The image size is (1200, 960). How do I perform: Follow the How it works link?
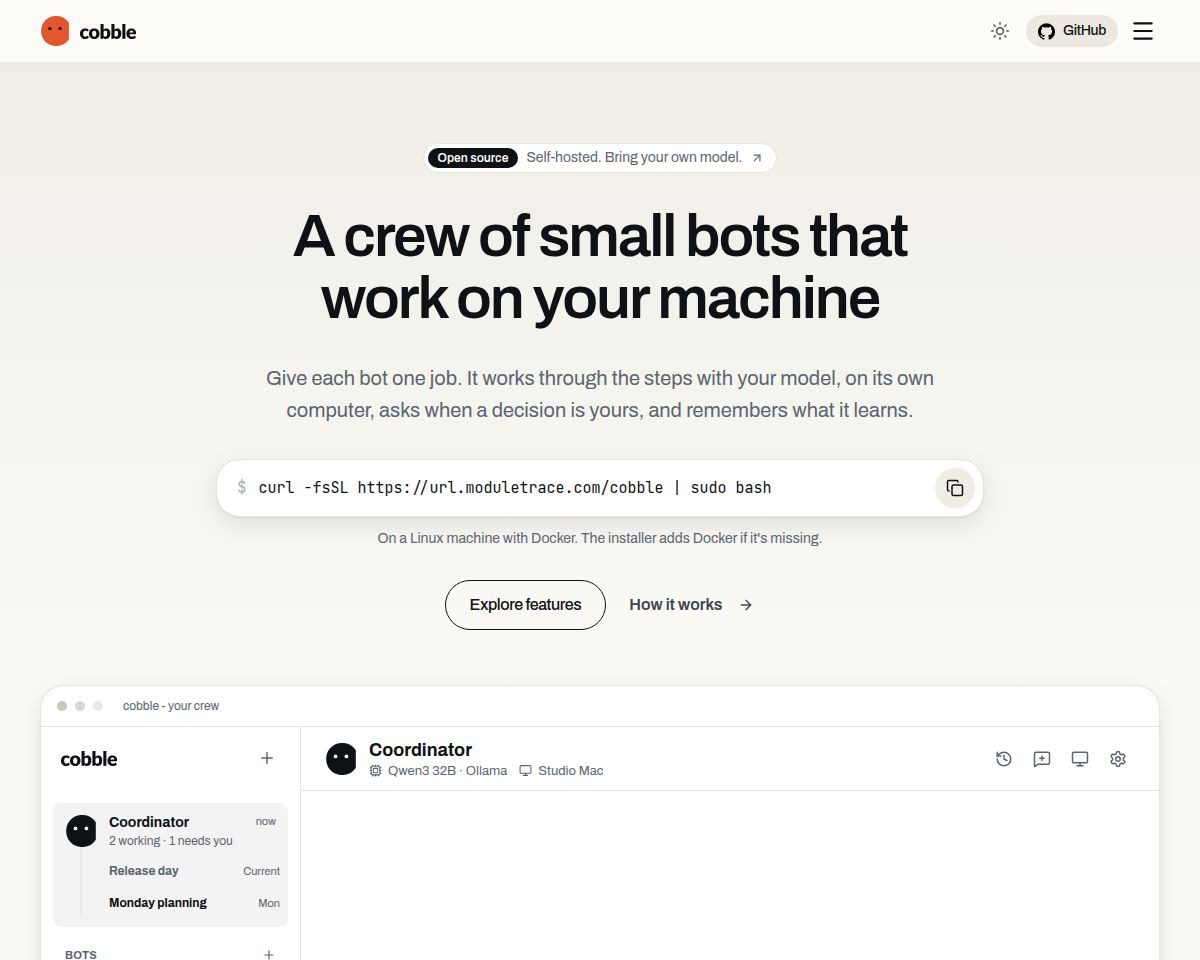(x=690, y=605)
